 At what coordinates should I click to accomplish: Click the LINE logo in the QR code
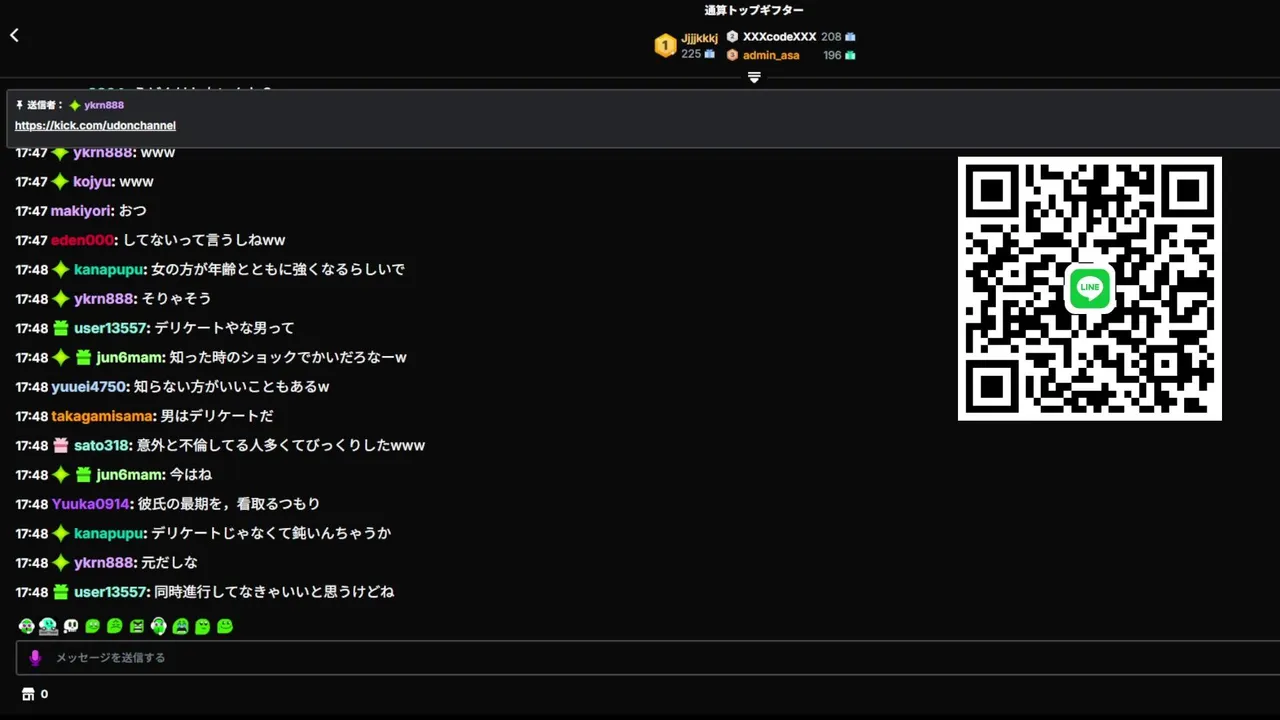(1090, 288)
